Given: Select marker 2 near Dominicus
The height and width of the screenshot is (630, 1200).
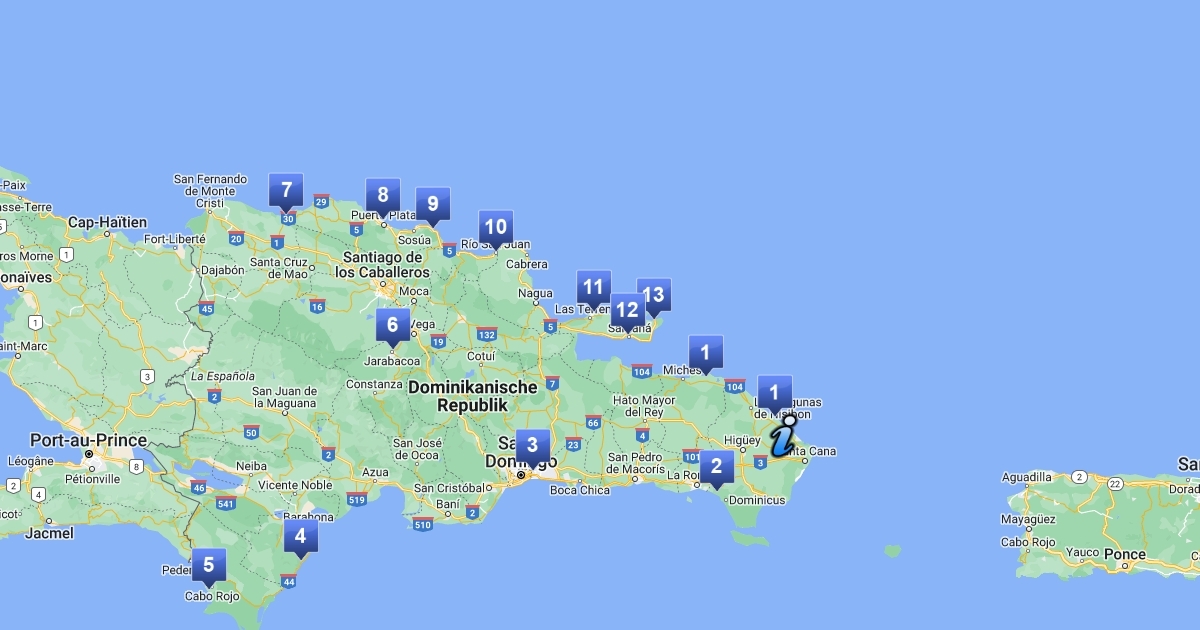Looking at the screenshot, I should tap(716, 466).
